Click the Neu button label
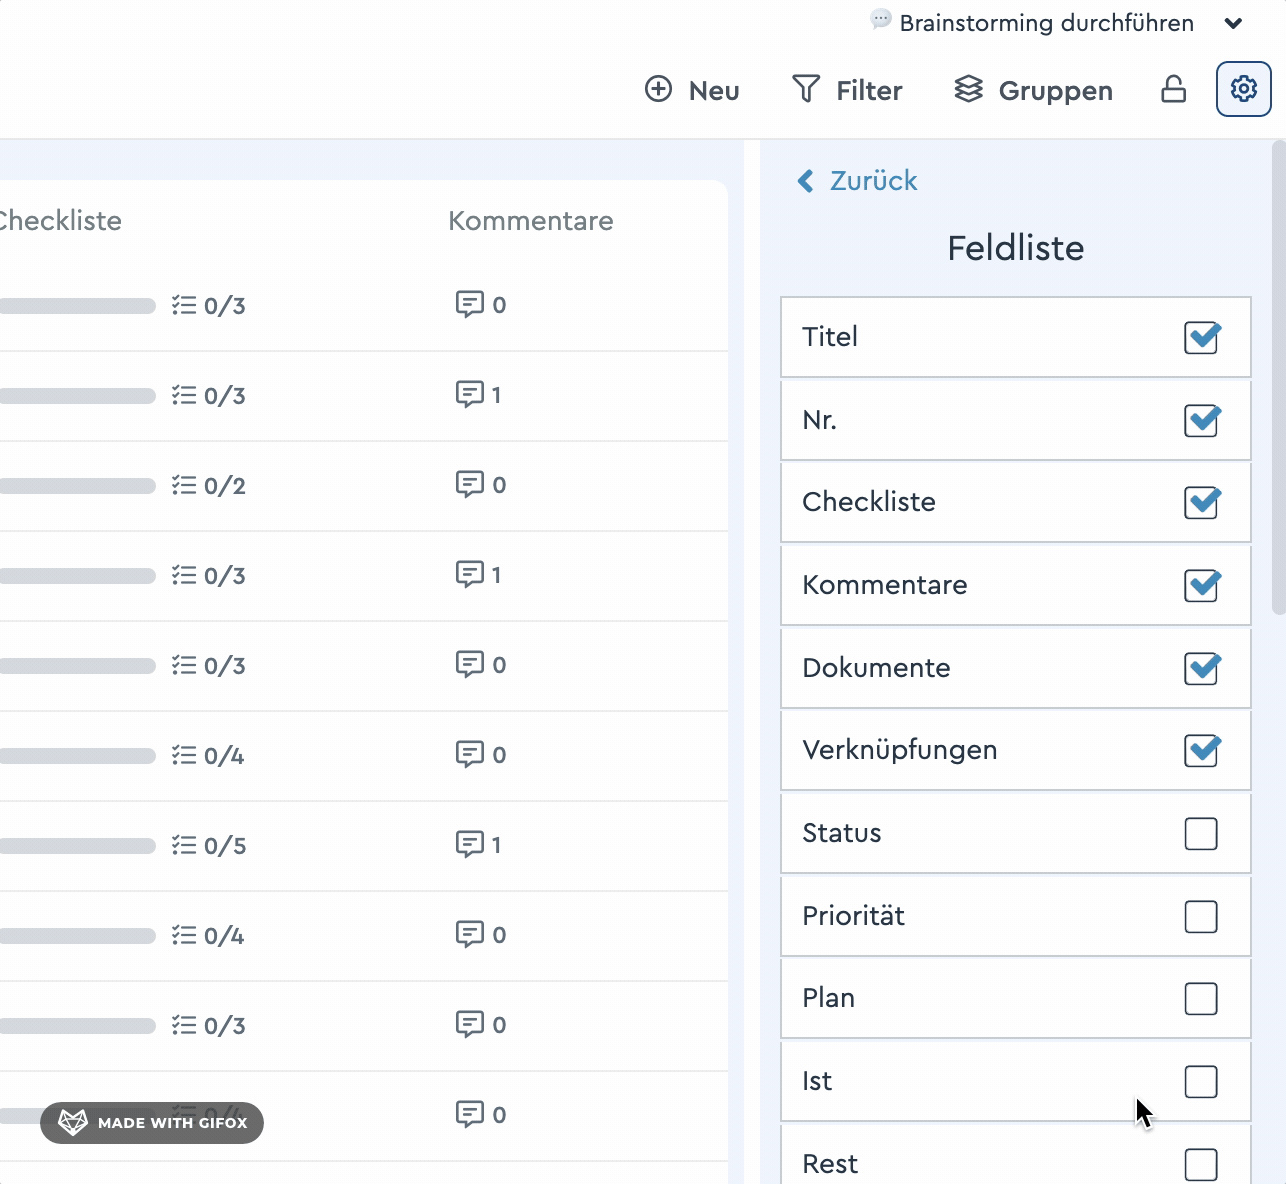 [x=714, y=91]
